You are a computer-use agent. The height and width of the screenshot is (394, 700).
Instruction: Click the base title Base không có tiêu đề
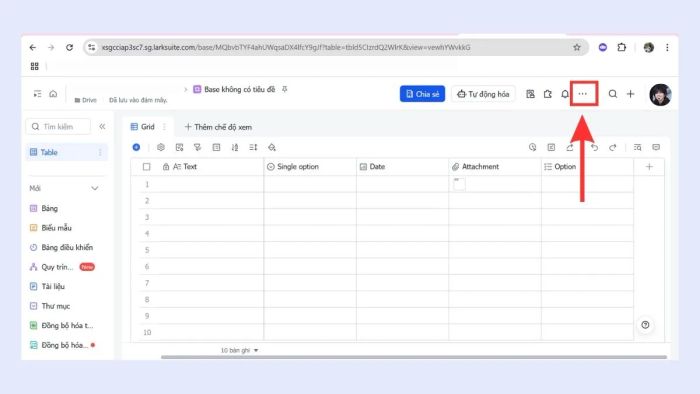[239, 89]
